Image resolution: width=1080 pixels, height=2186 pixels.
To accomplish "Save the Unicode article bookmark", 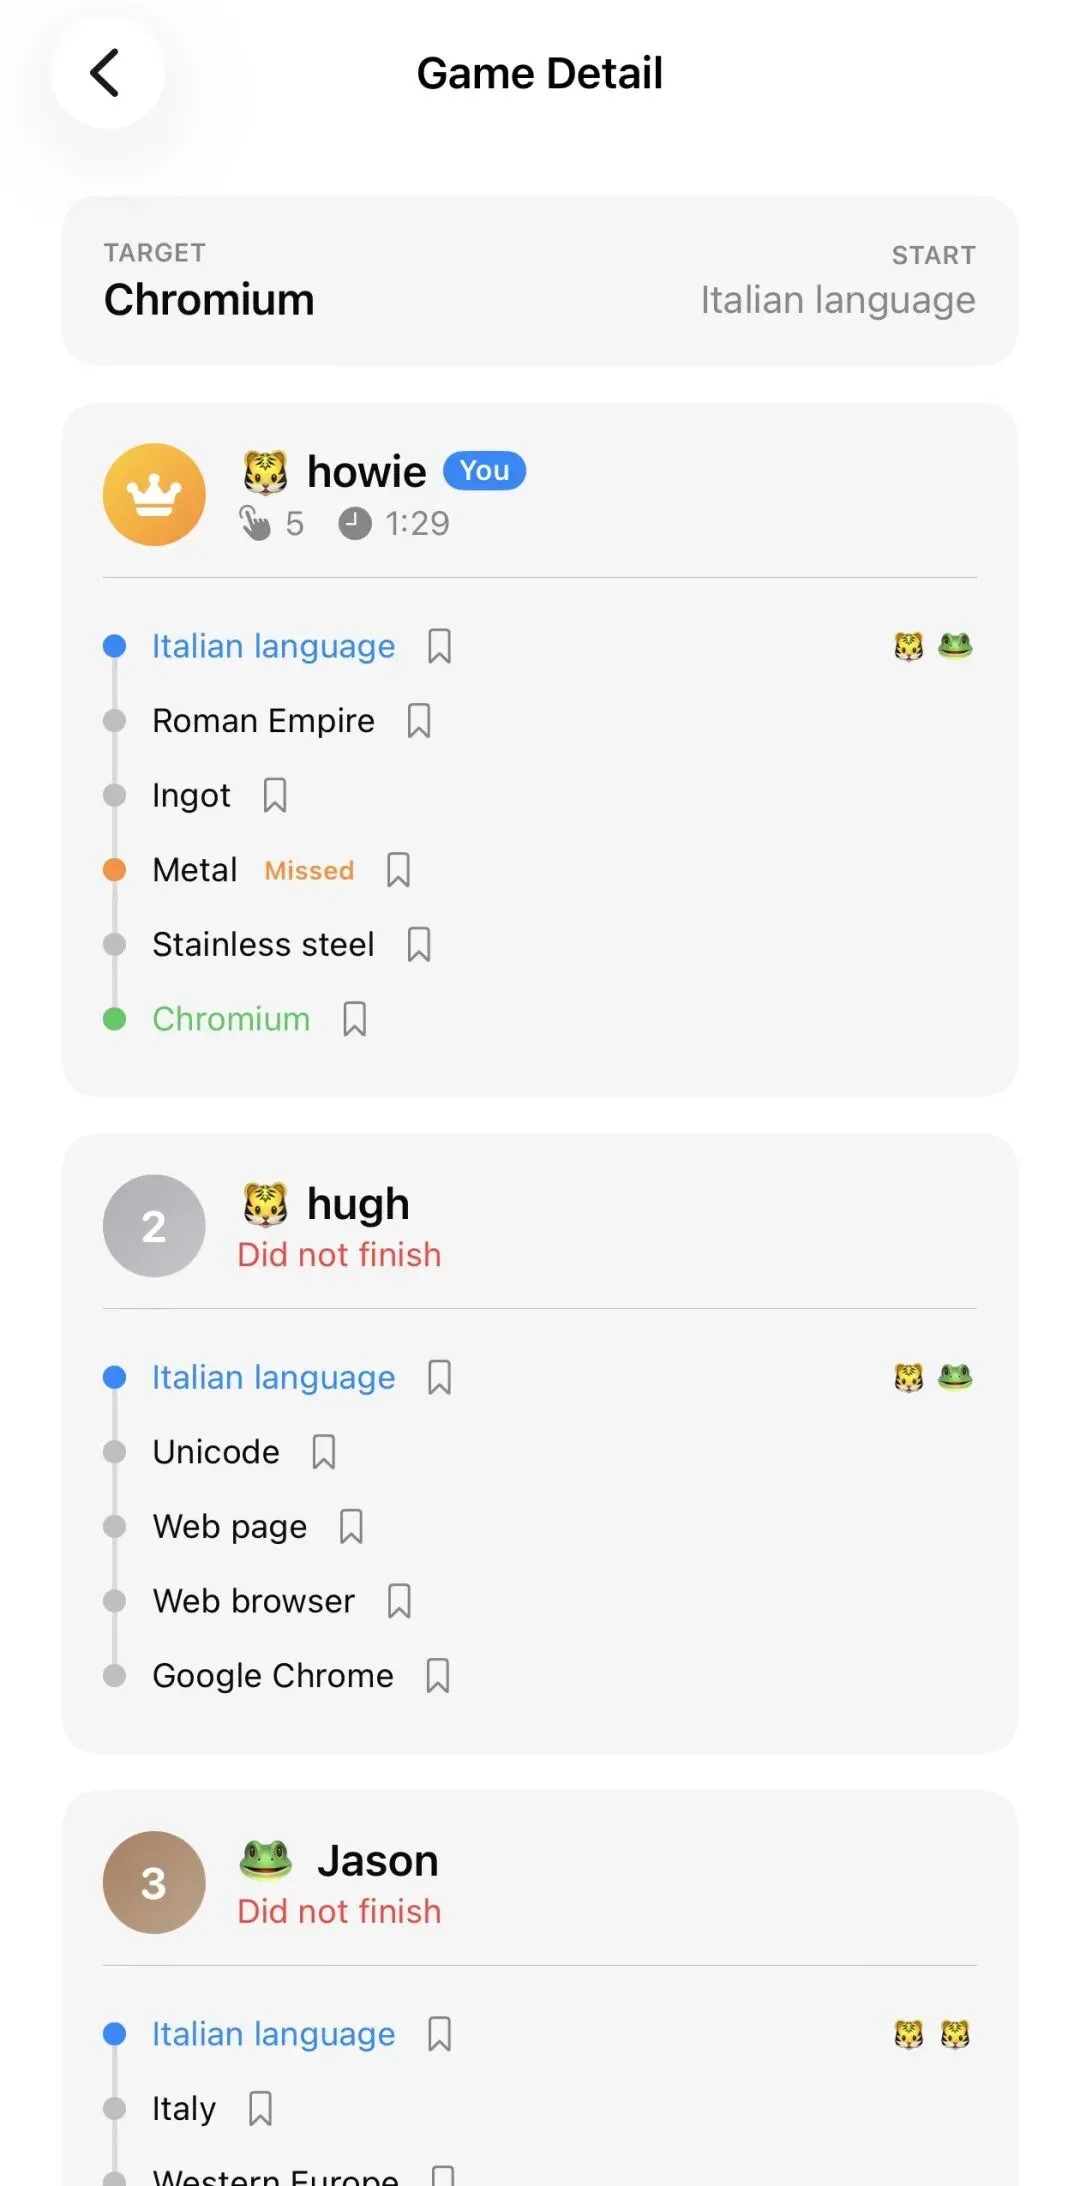I will point(324,1452).
